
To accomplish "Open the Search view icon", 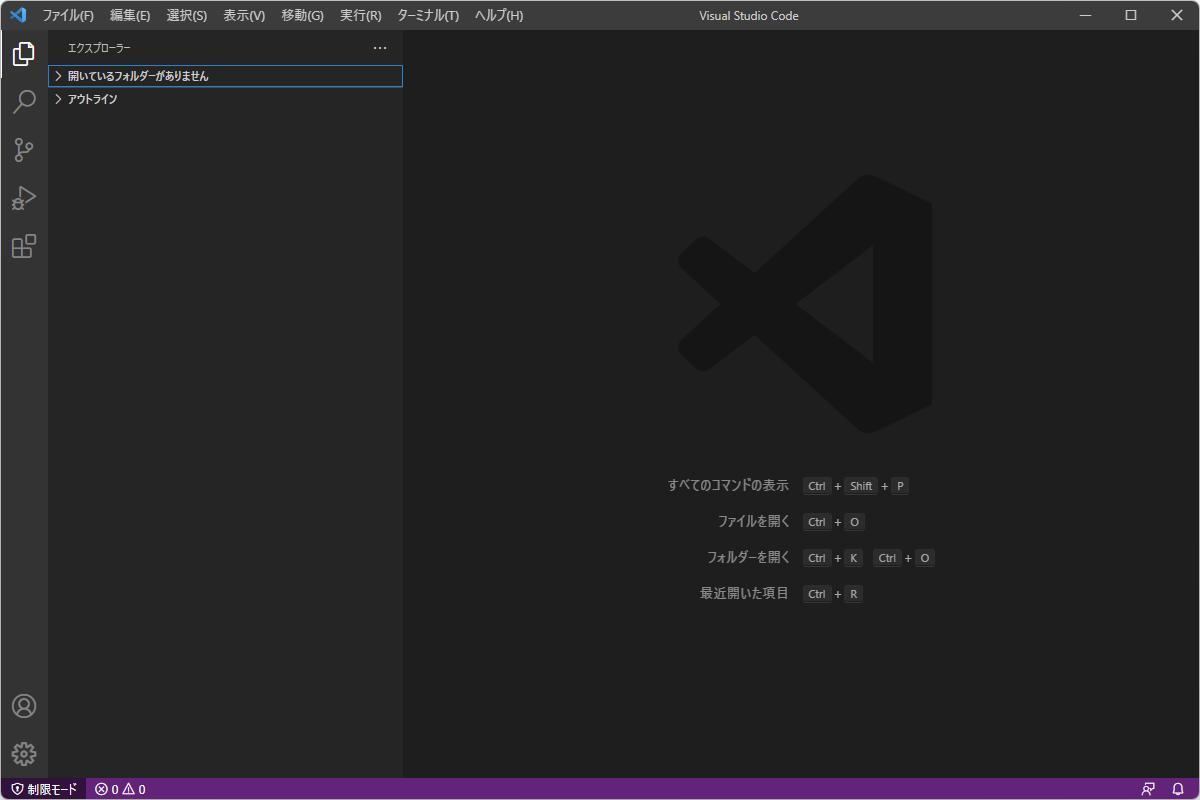I will click(24, 102).
